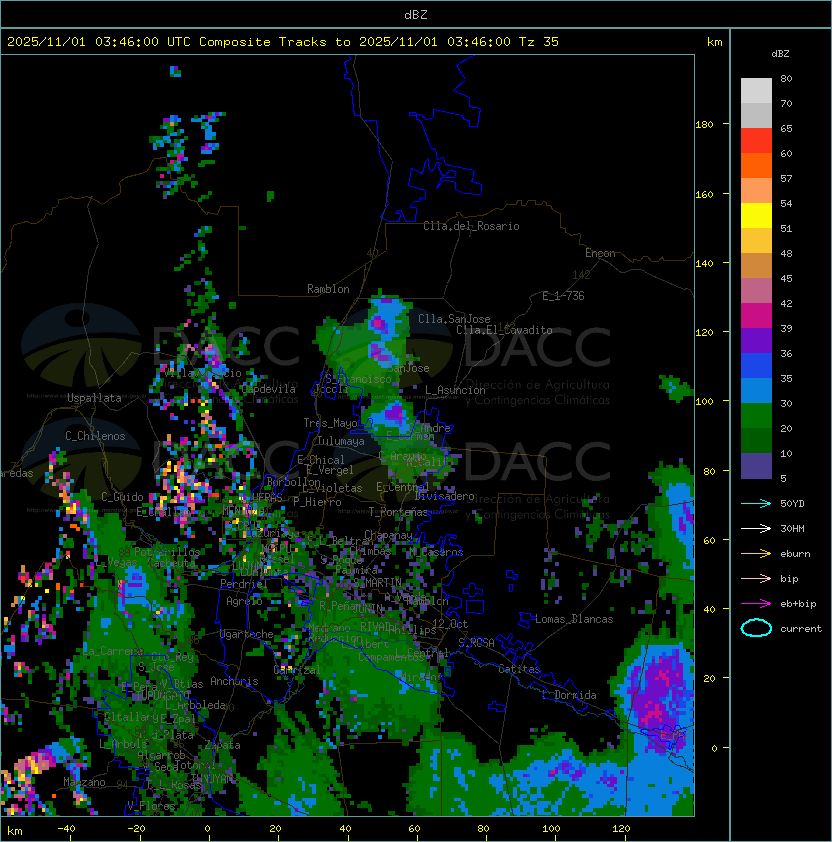Click the 'L_Dormida' map label
Screen dimensions: 832x842
[x=569, y=695]
